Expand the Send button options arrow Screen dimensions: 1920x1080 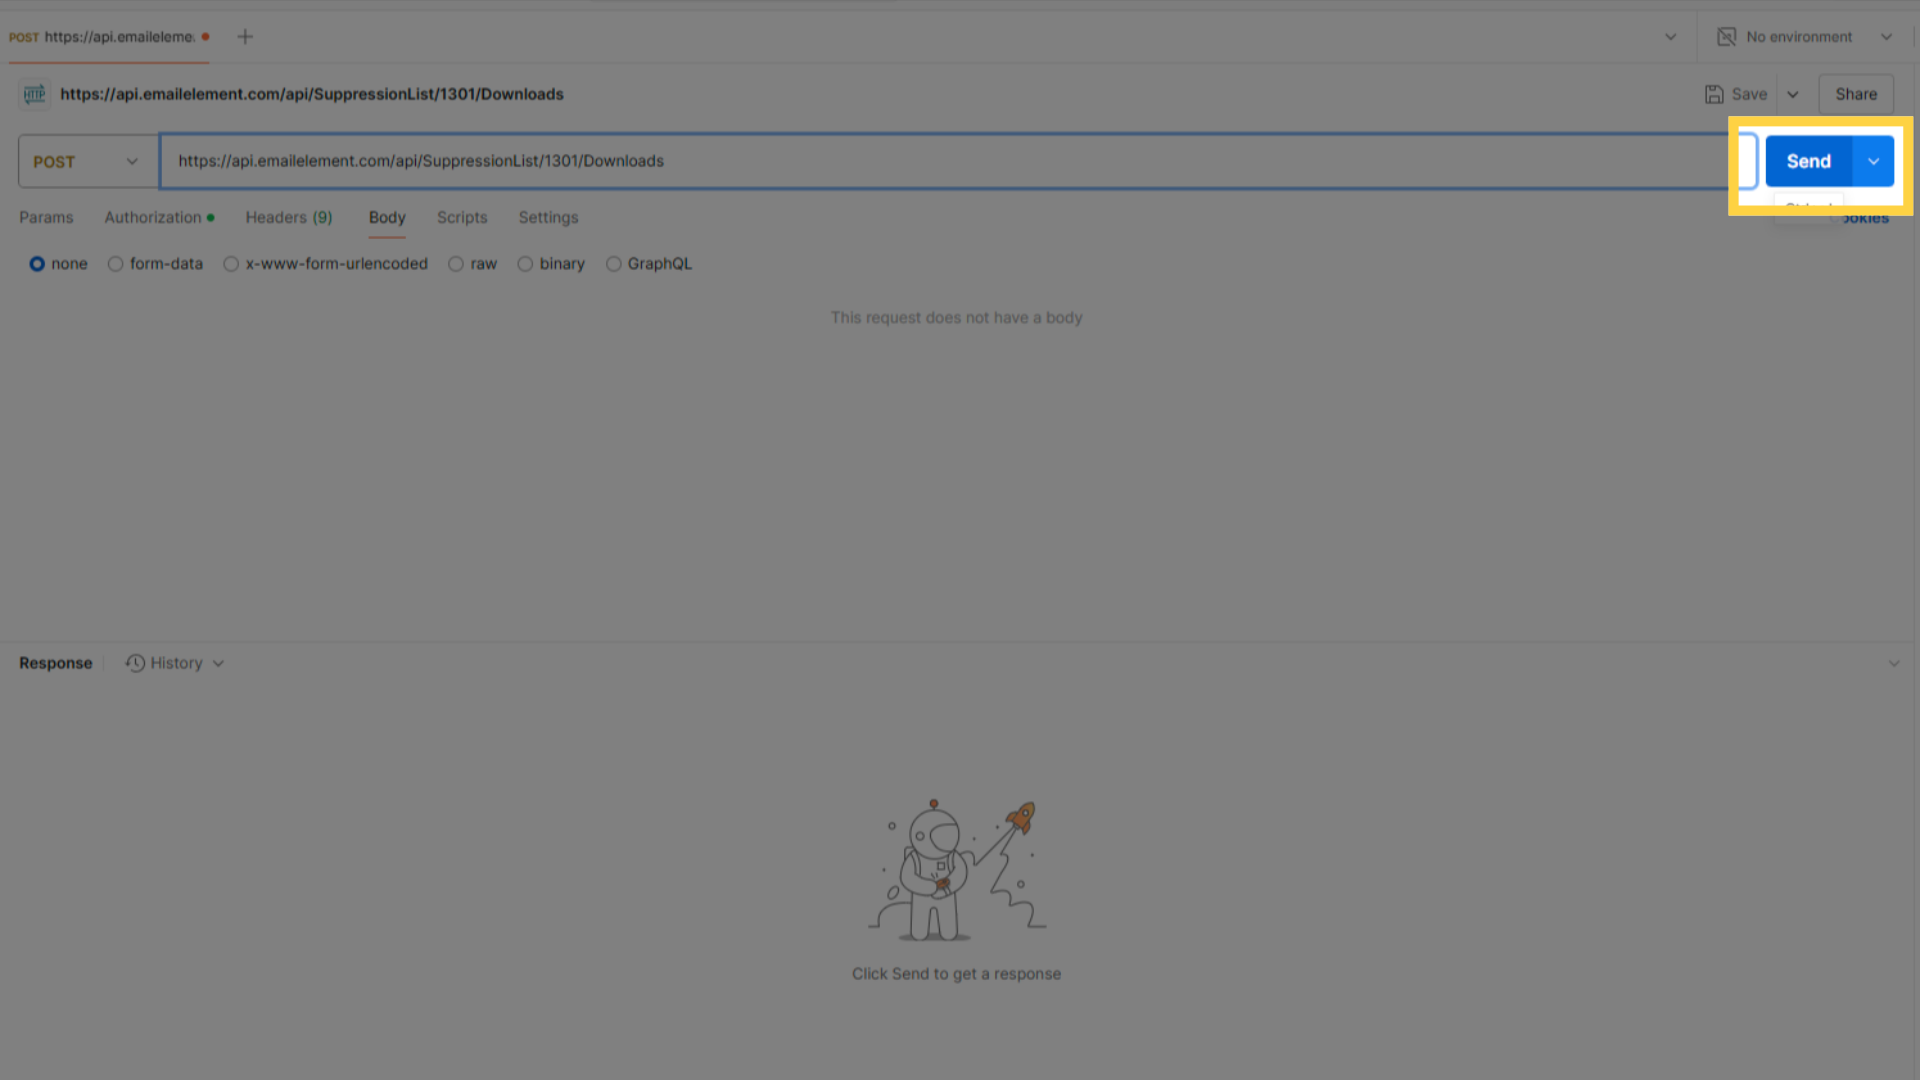pos(1874,161)
